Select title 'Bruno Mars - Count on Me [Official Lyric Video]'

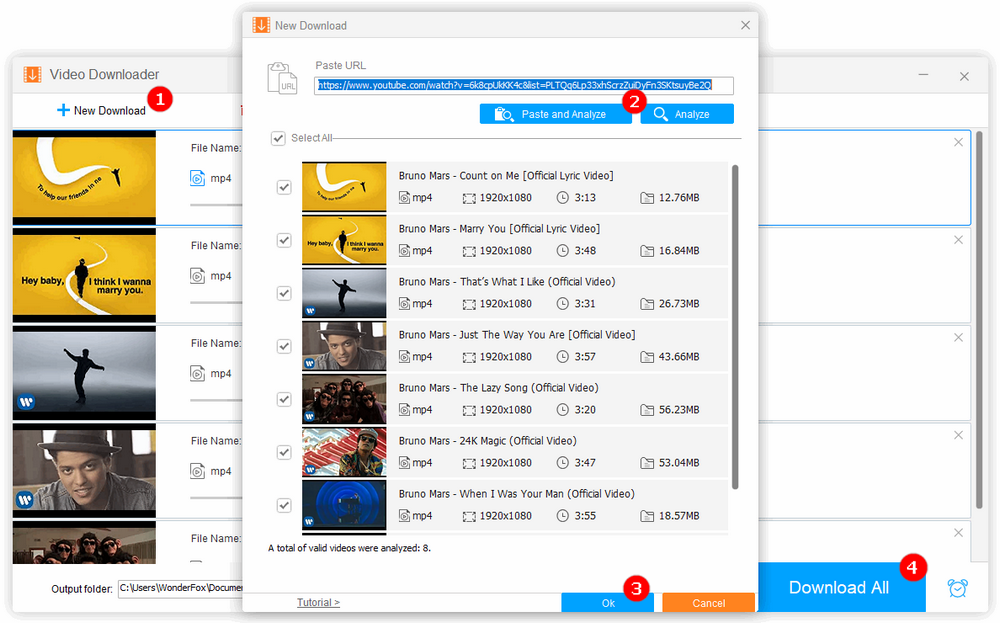(506, 175)
